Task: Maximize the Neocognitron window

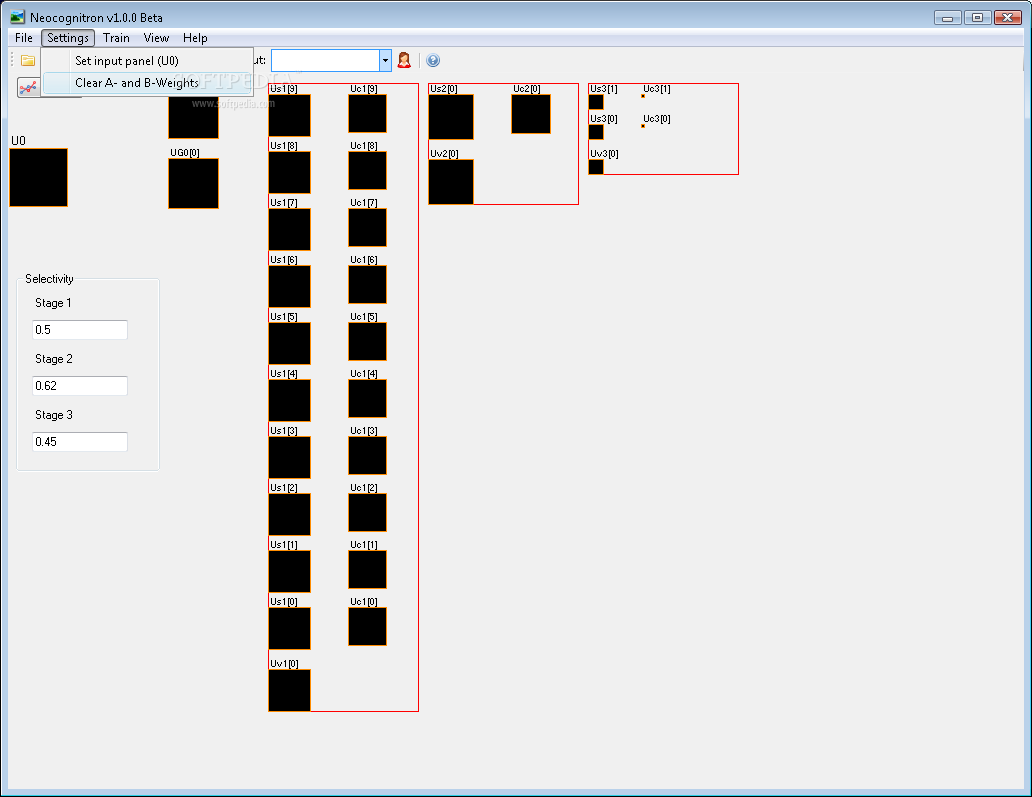Action: [x=977, y=18]
